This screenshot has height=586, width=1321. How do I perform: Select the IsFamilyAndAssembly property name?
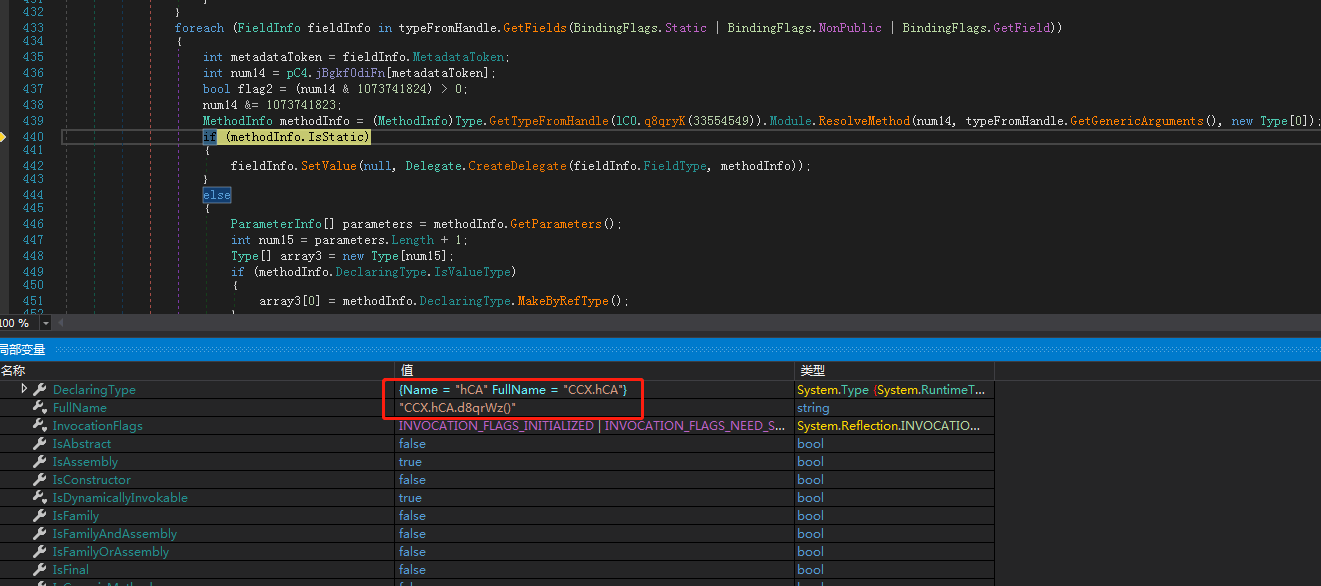115,533
